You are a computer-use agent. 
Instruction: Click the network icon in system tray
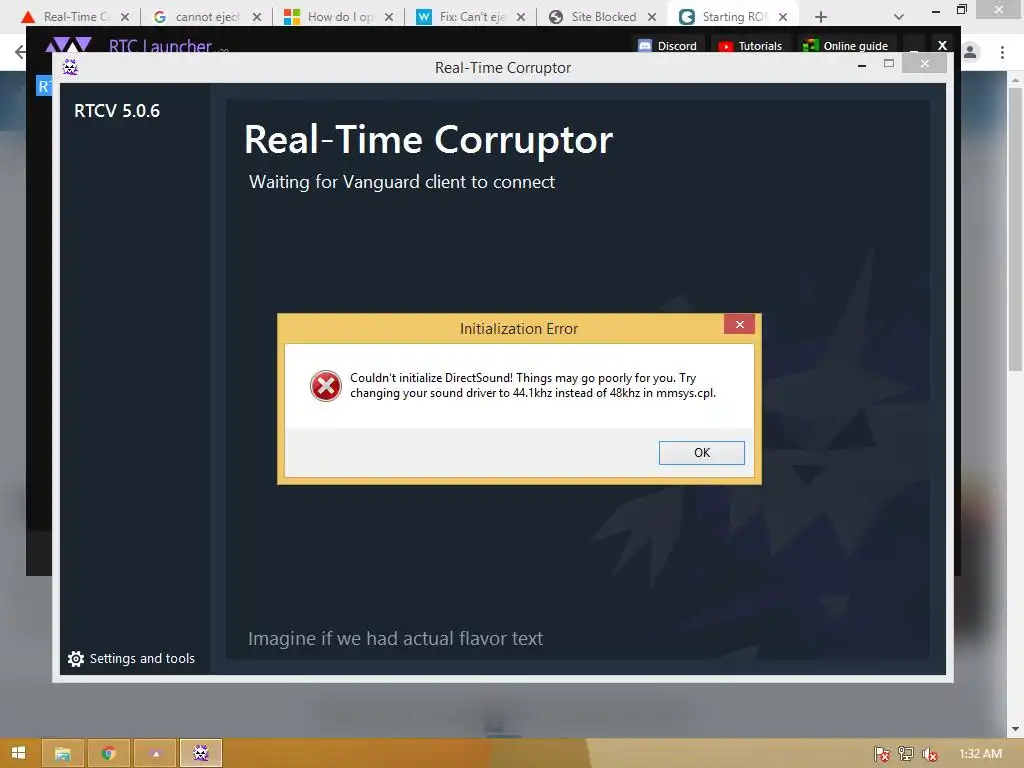906,754
